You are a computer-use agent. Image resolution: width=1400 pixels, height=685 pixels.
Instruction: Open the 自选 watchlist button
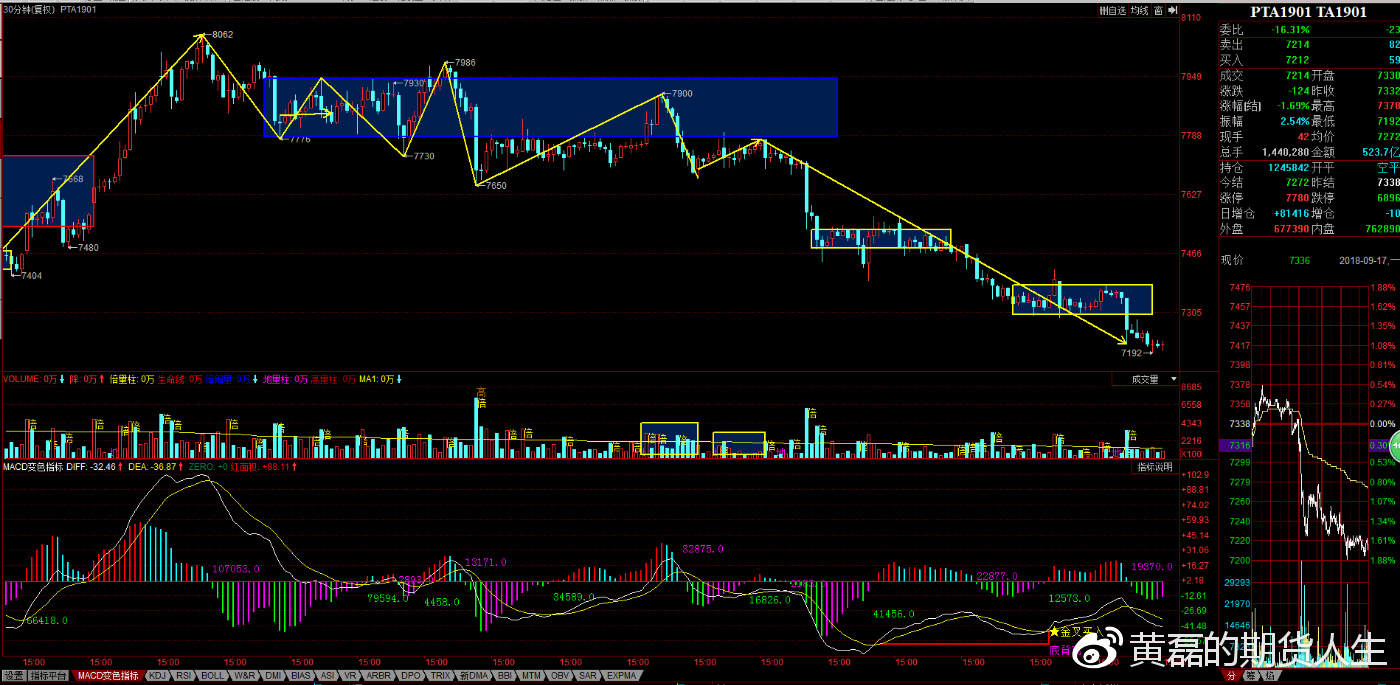pos(1112,10)
